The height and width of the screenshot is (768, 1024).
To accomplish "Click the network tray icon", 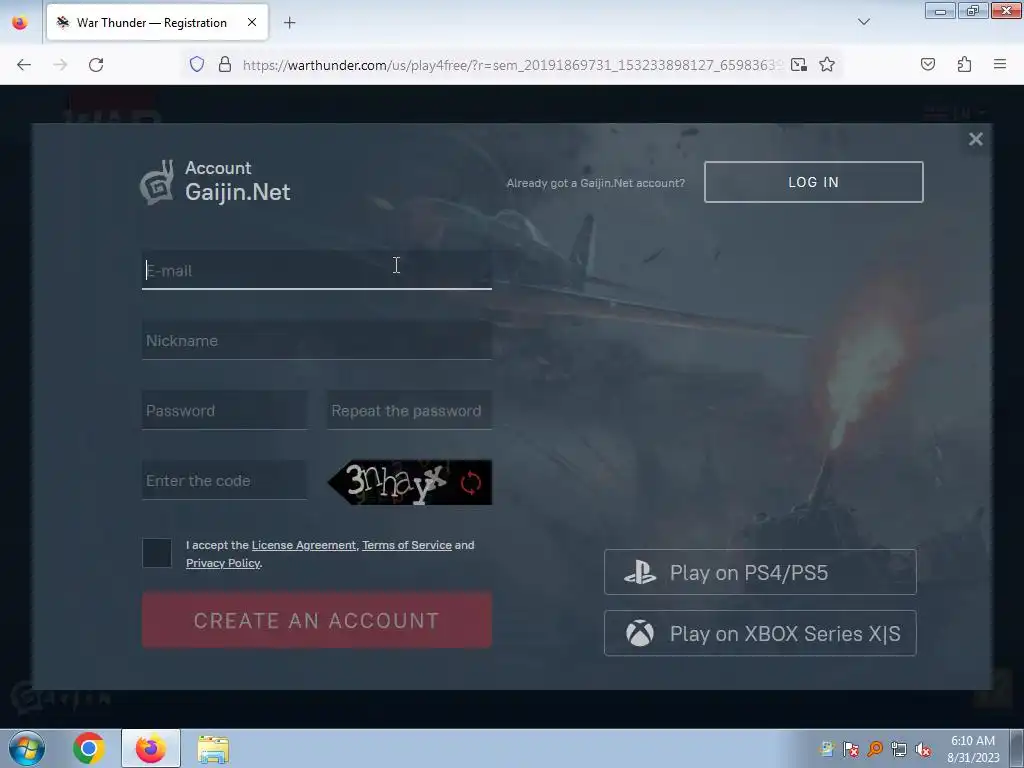I will point(899,749).
